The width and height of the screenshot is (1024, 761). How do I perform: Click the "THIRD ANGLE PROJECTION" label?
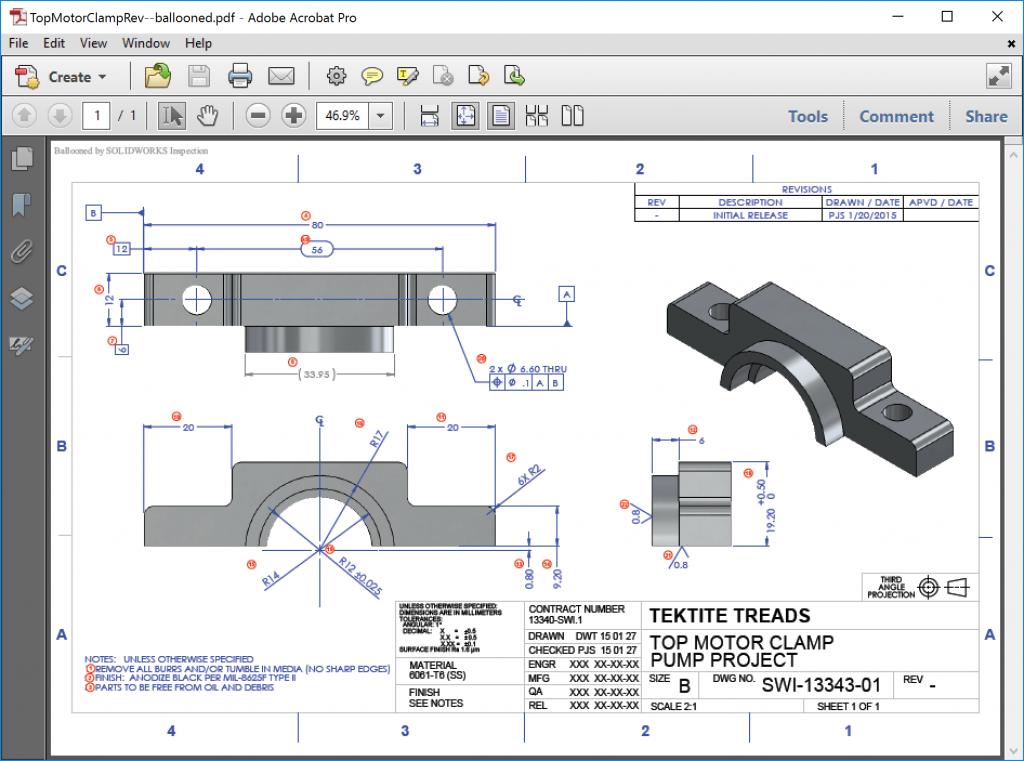(x=891, y=587)
